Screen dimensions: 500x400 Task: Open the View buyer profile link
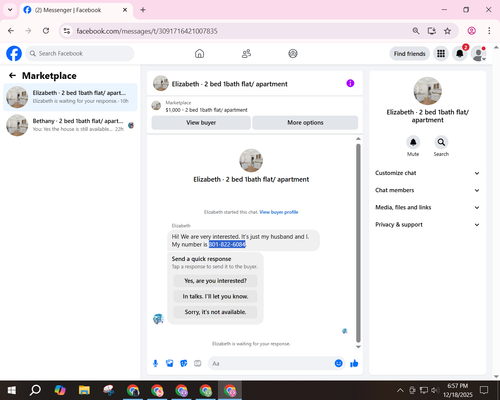279,212
